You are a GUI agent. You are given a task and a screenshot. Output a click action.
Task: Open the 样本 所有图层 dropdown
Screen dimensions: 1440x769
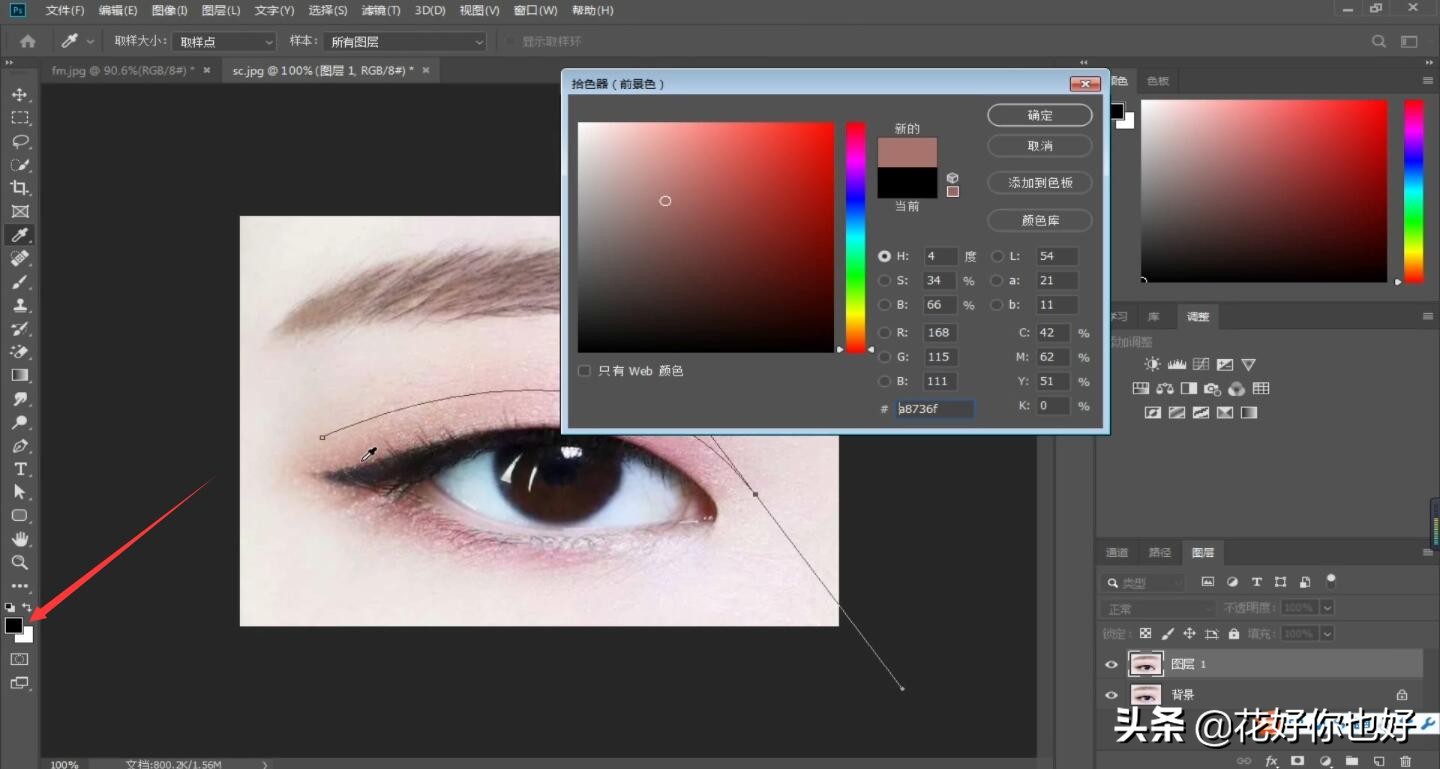pyautogui.click(x=405, y=42)
